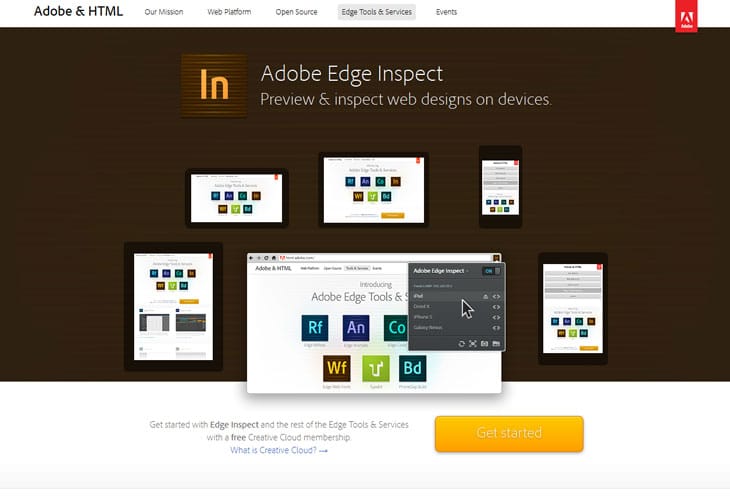Click the Adobe Edge Inspect heading
The width and height of the screenshot is (730, 500).
(x=351, y=74)
